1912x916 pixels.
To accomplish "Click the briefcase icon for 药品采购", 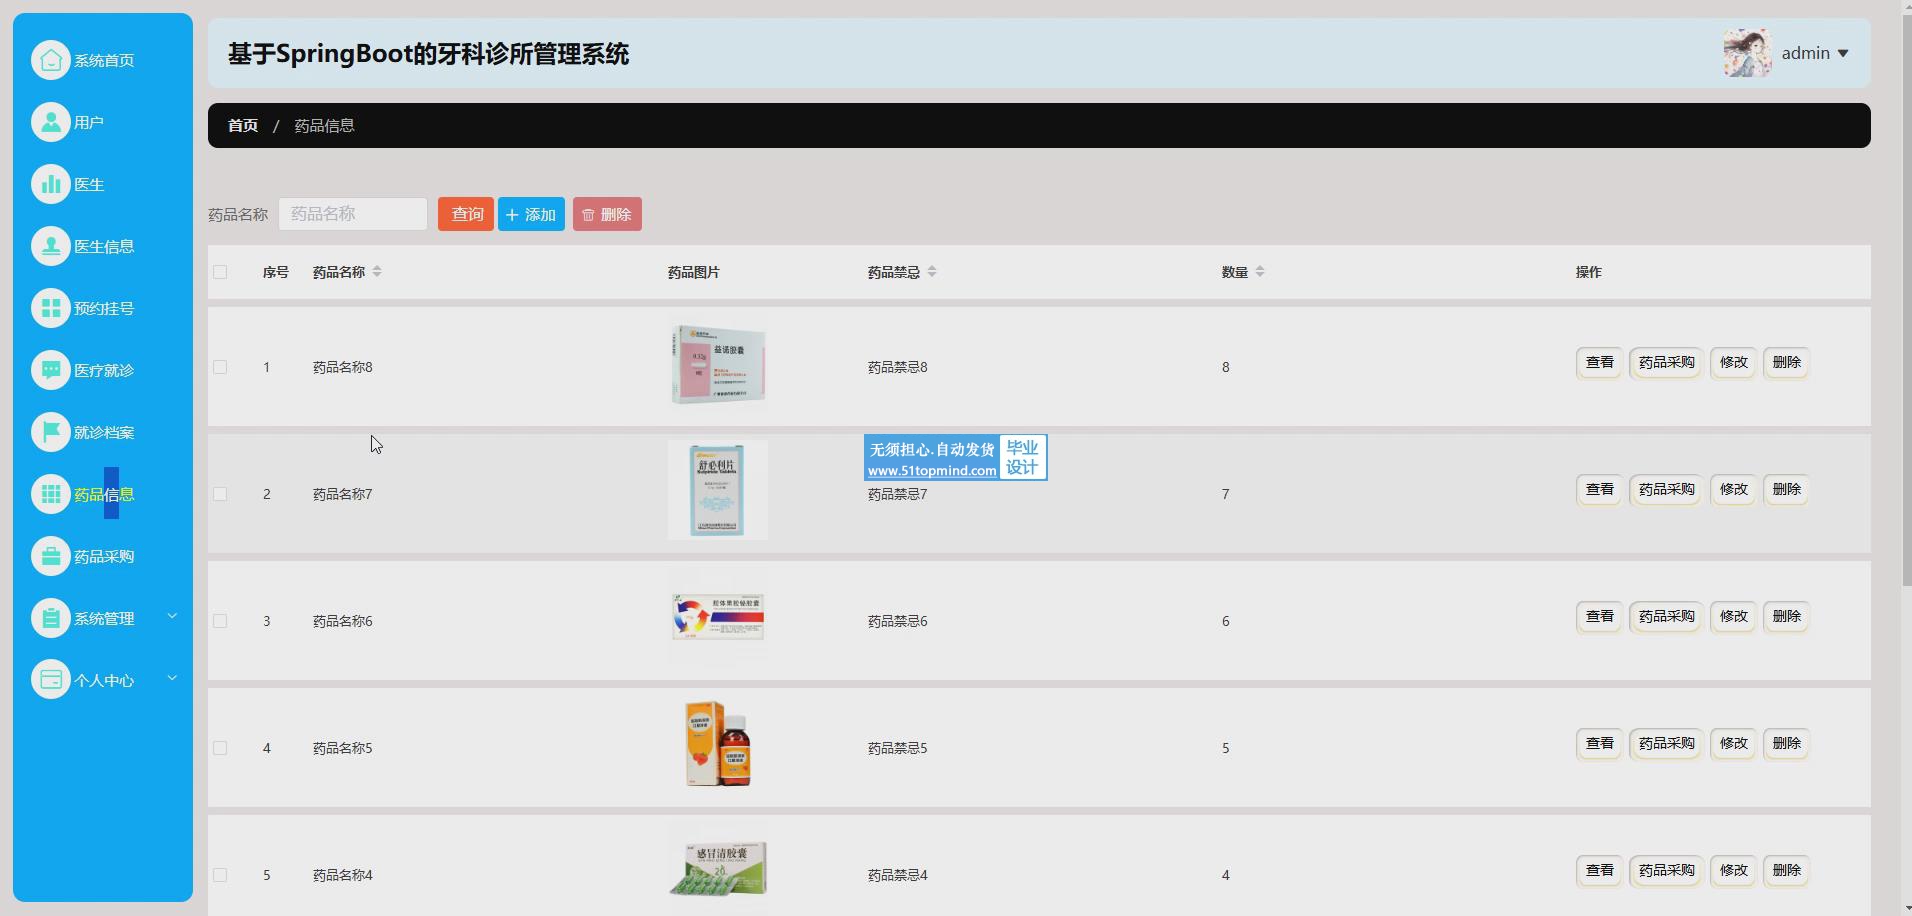I will tap(50, 556).
